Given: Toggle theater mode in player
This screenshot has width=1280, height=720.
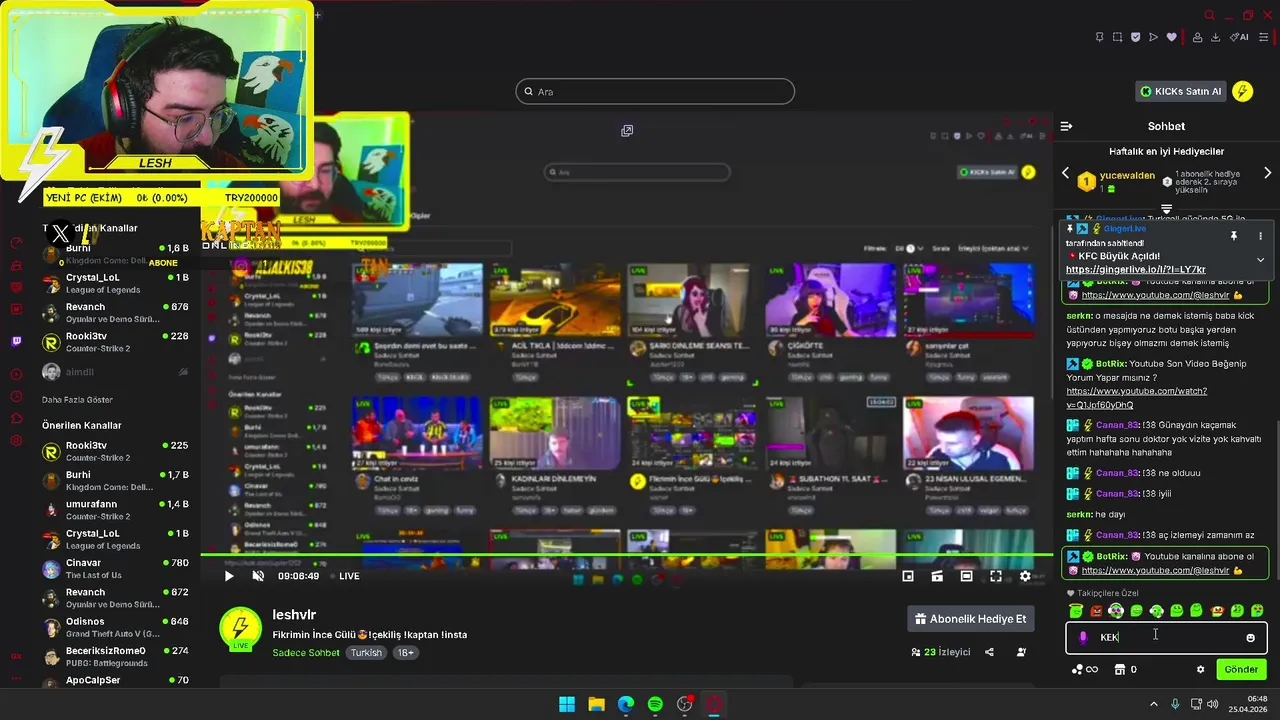Looking at the screenshot, I should [x=966, y=576].
